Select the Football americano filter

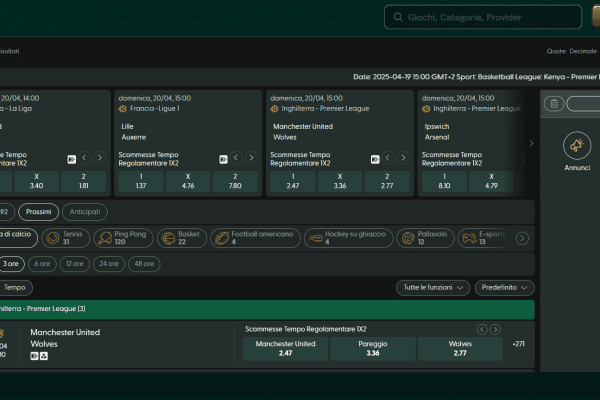[x=255, y=238]
